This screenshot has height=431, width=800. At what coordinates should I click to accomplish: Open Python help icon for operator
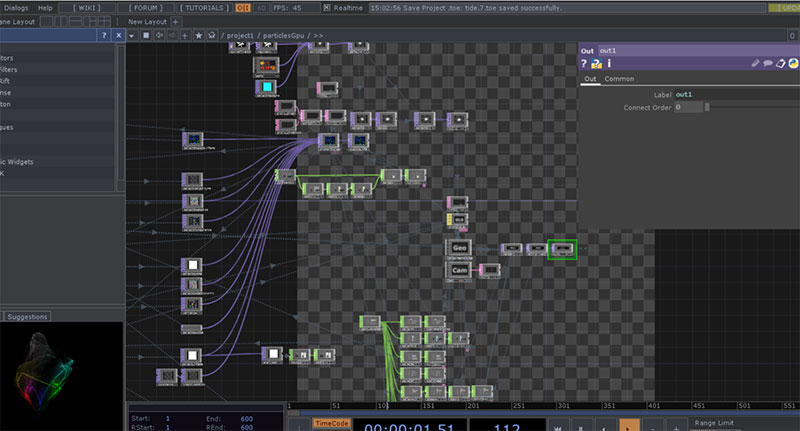click(x=596, y=63)
